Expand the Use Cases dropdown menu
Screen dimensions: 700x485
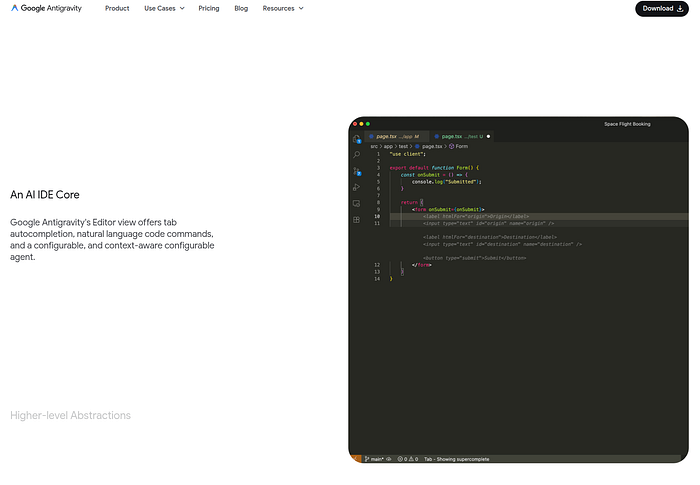click(164, 8)
